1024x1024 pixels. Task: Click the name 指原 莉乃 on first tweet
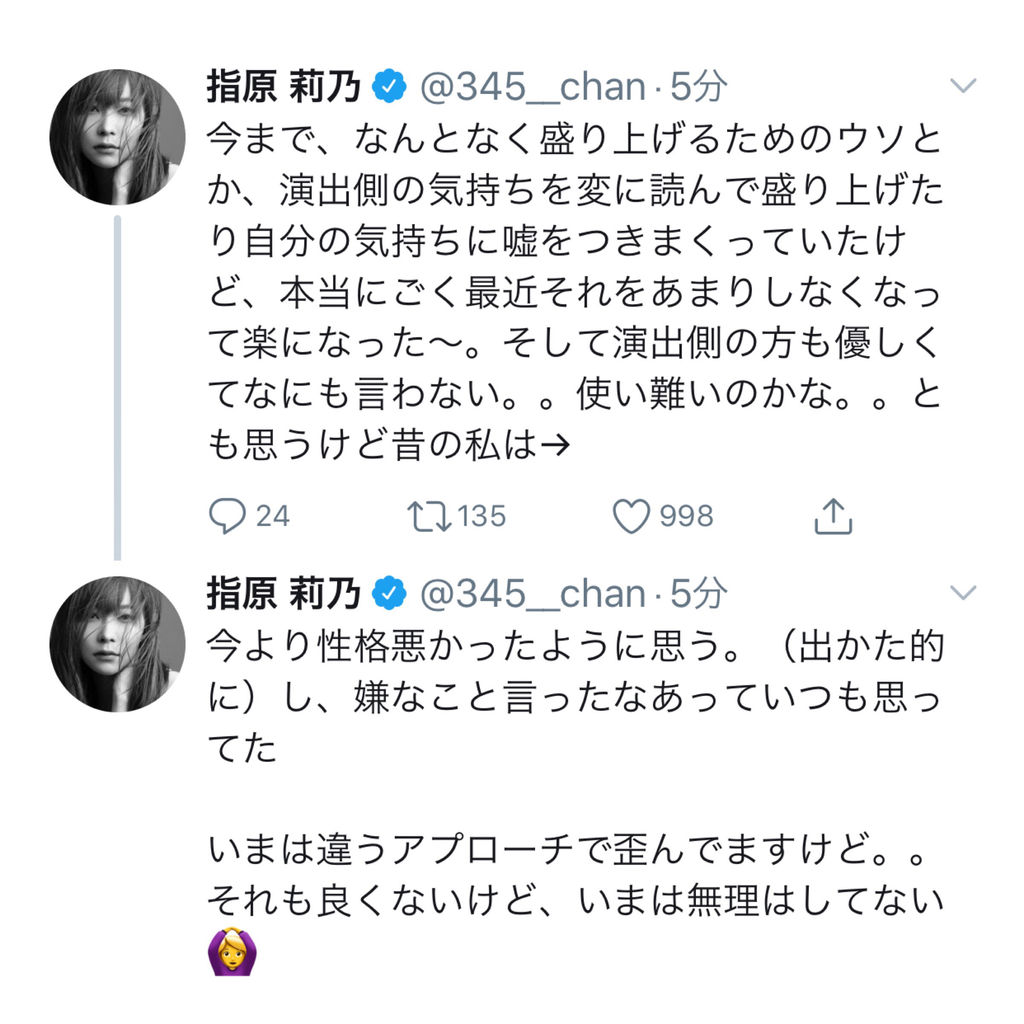[x=284, y=88]
